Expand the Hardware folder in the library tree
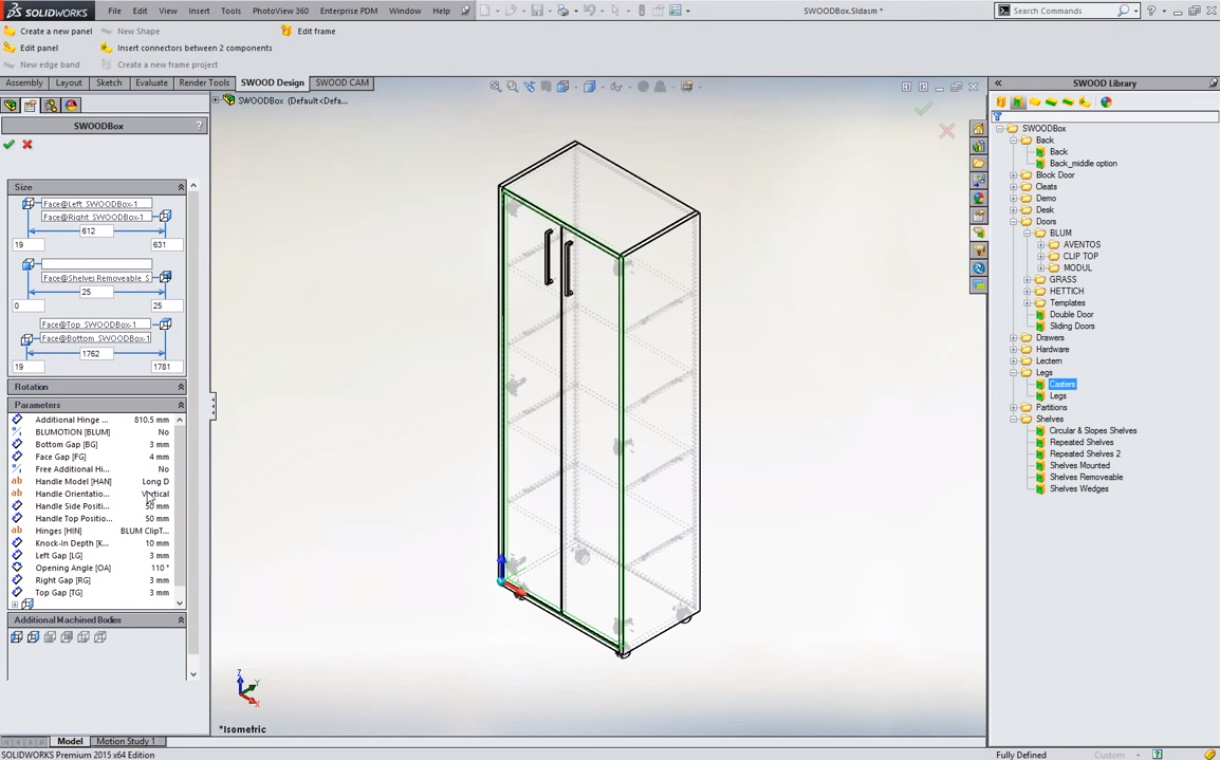Viewport: 1220px width, 760px height. point(1013,350)
